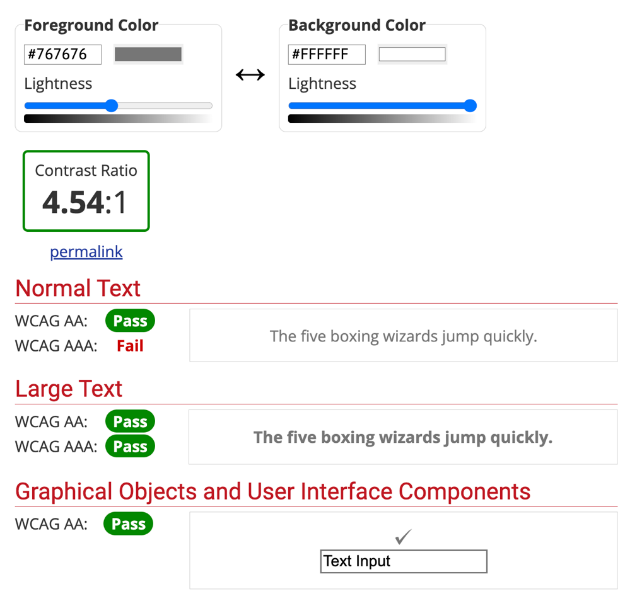This screenshot has width=625, height=606.
Task: Click the bold large text sample sentence
Action: (x=403, y=437)
